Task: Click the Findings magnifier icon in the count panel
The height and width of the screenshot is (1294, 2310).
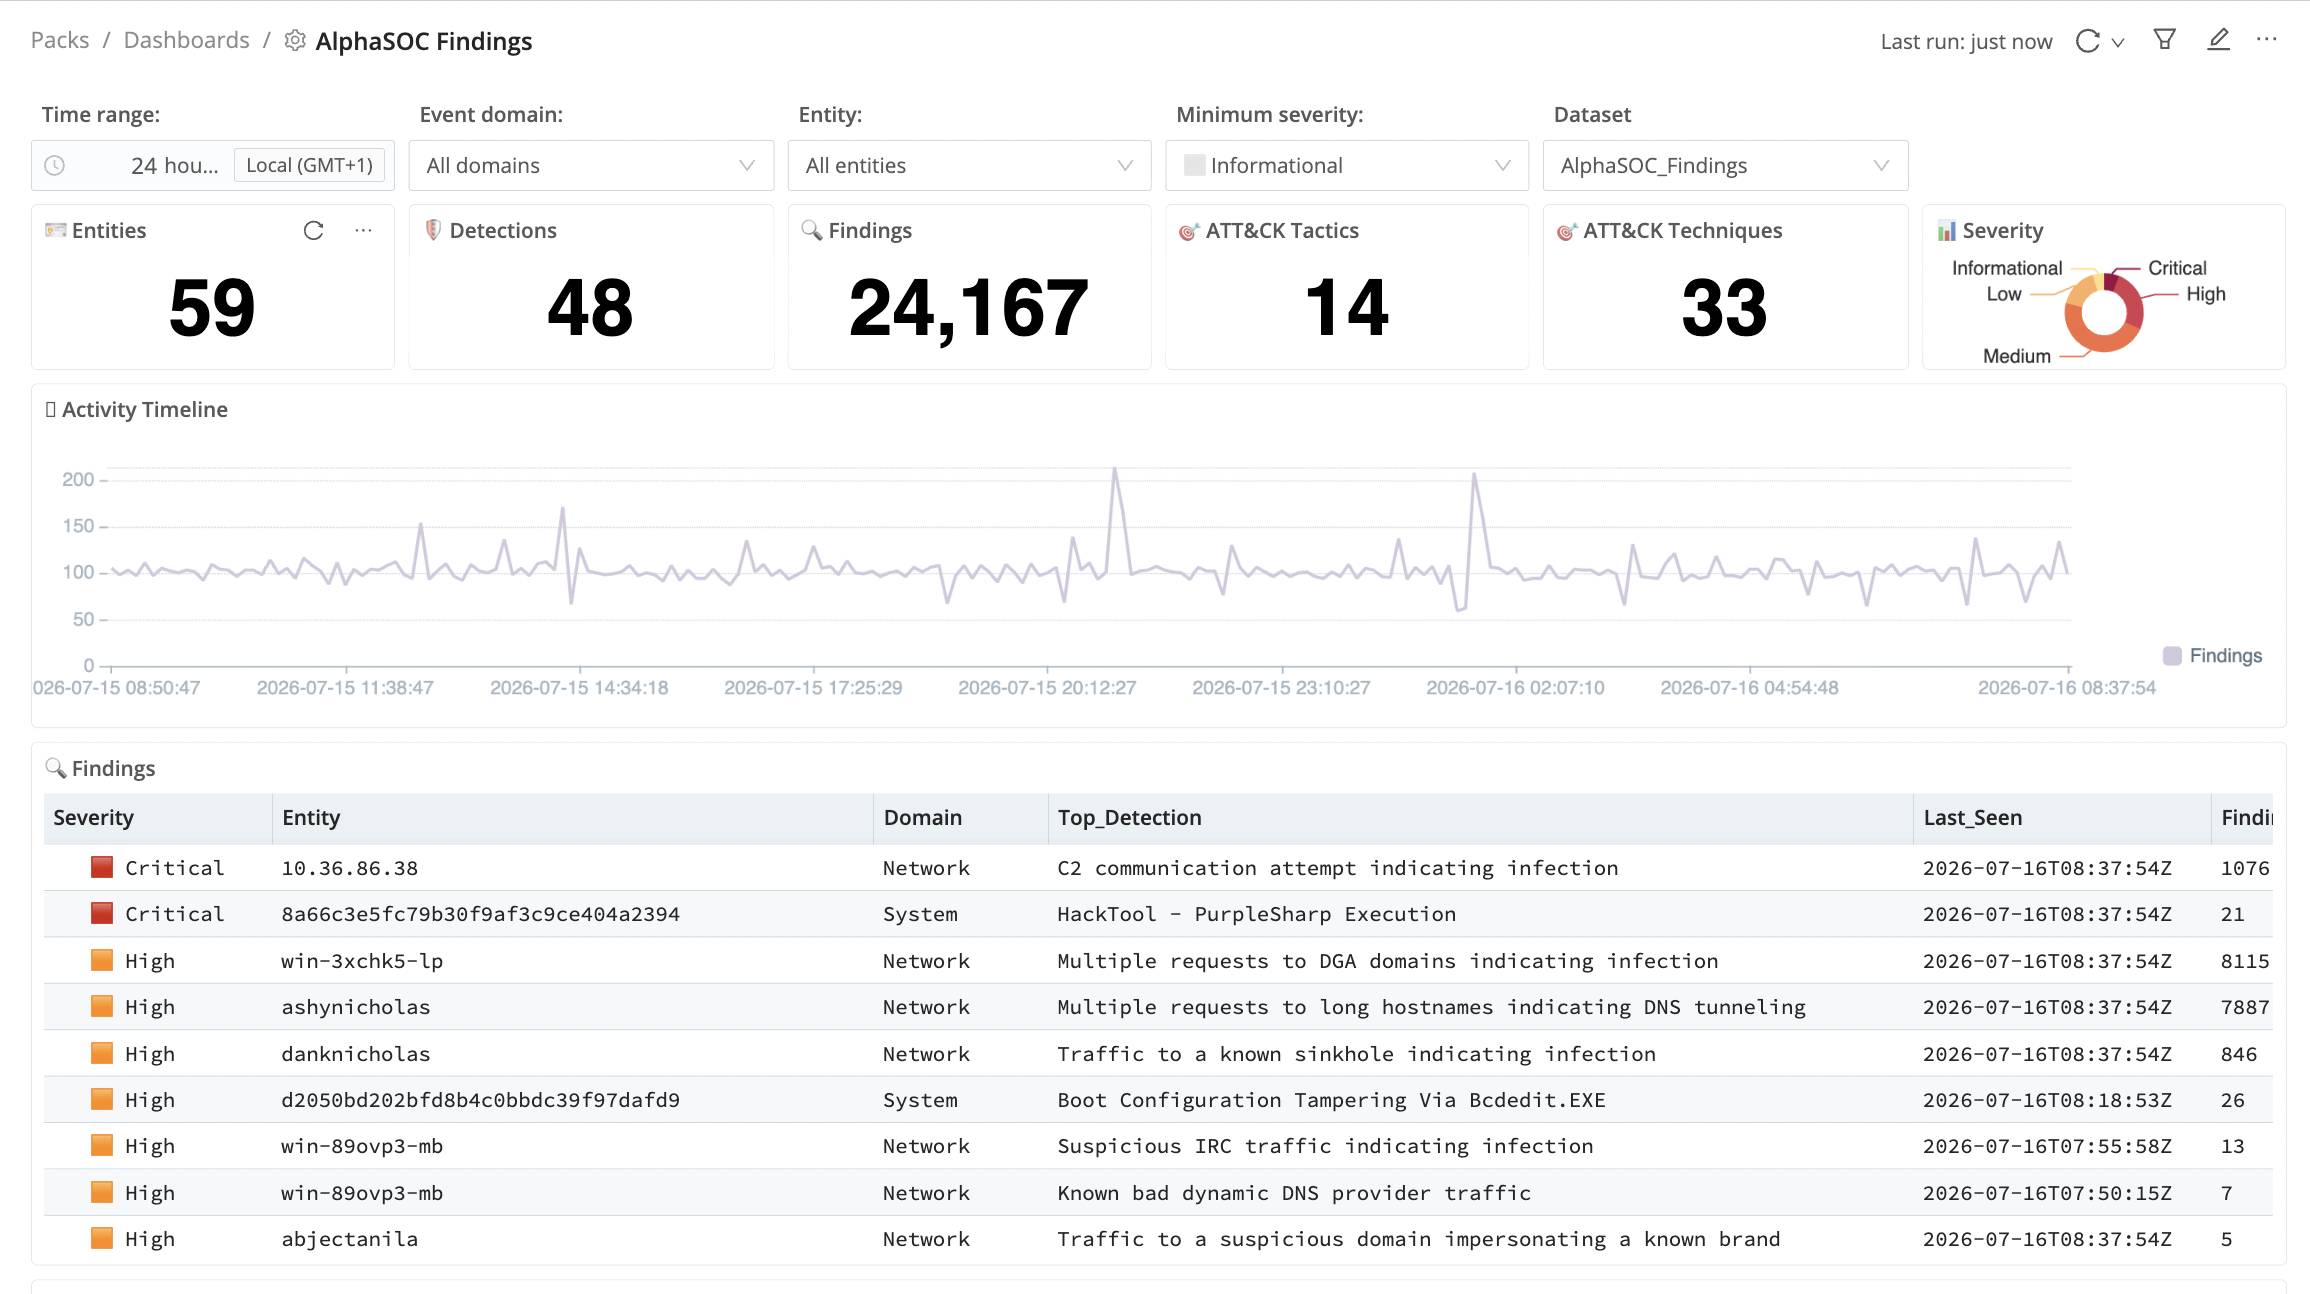Action: [811, 230]
